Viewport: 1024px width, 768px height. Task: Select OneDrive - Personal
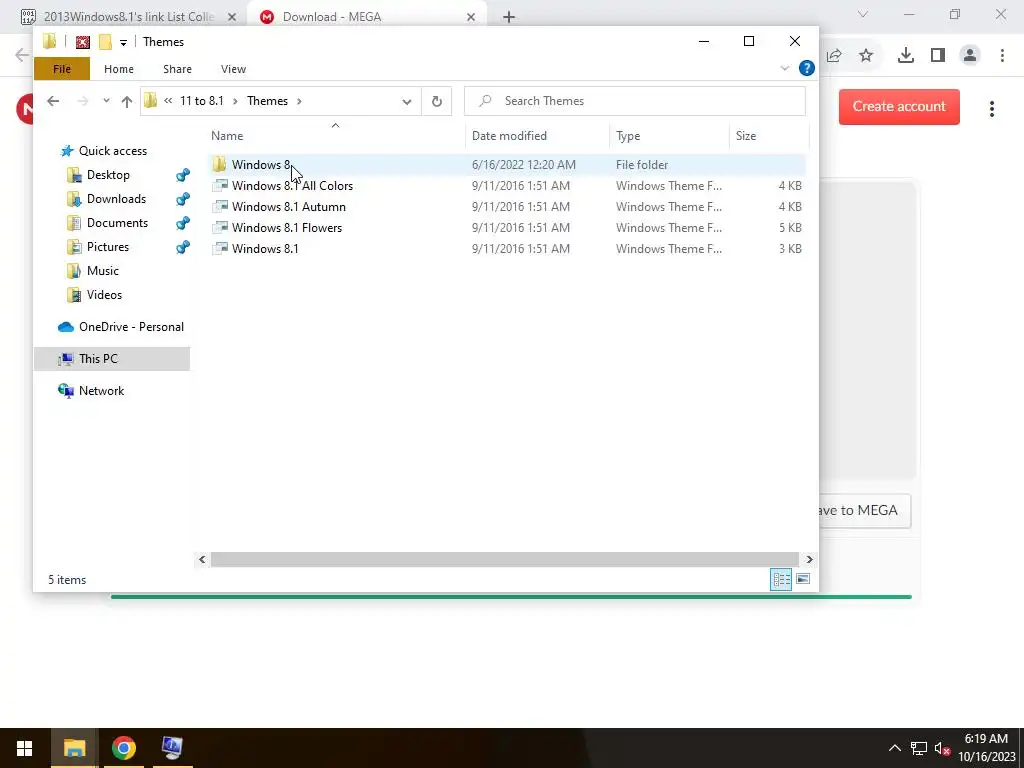coord(131,327)
